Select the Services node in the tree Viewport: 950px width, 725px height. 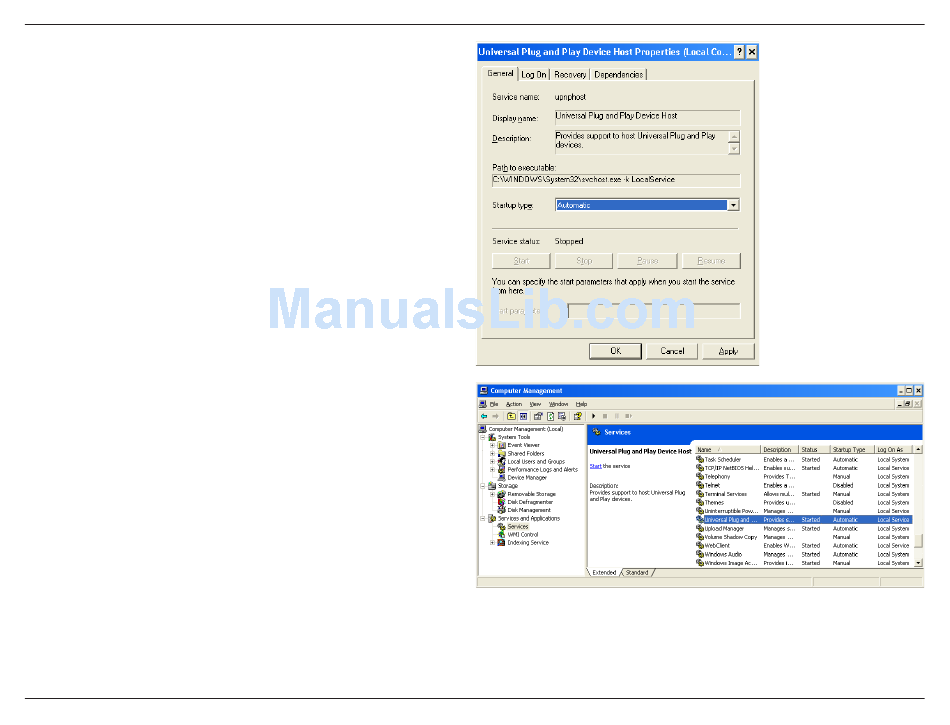coord(517,527)
